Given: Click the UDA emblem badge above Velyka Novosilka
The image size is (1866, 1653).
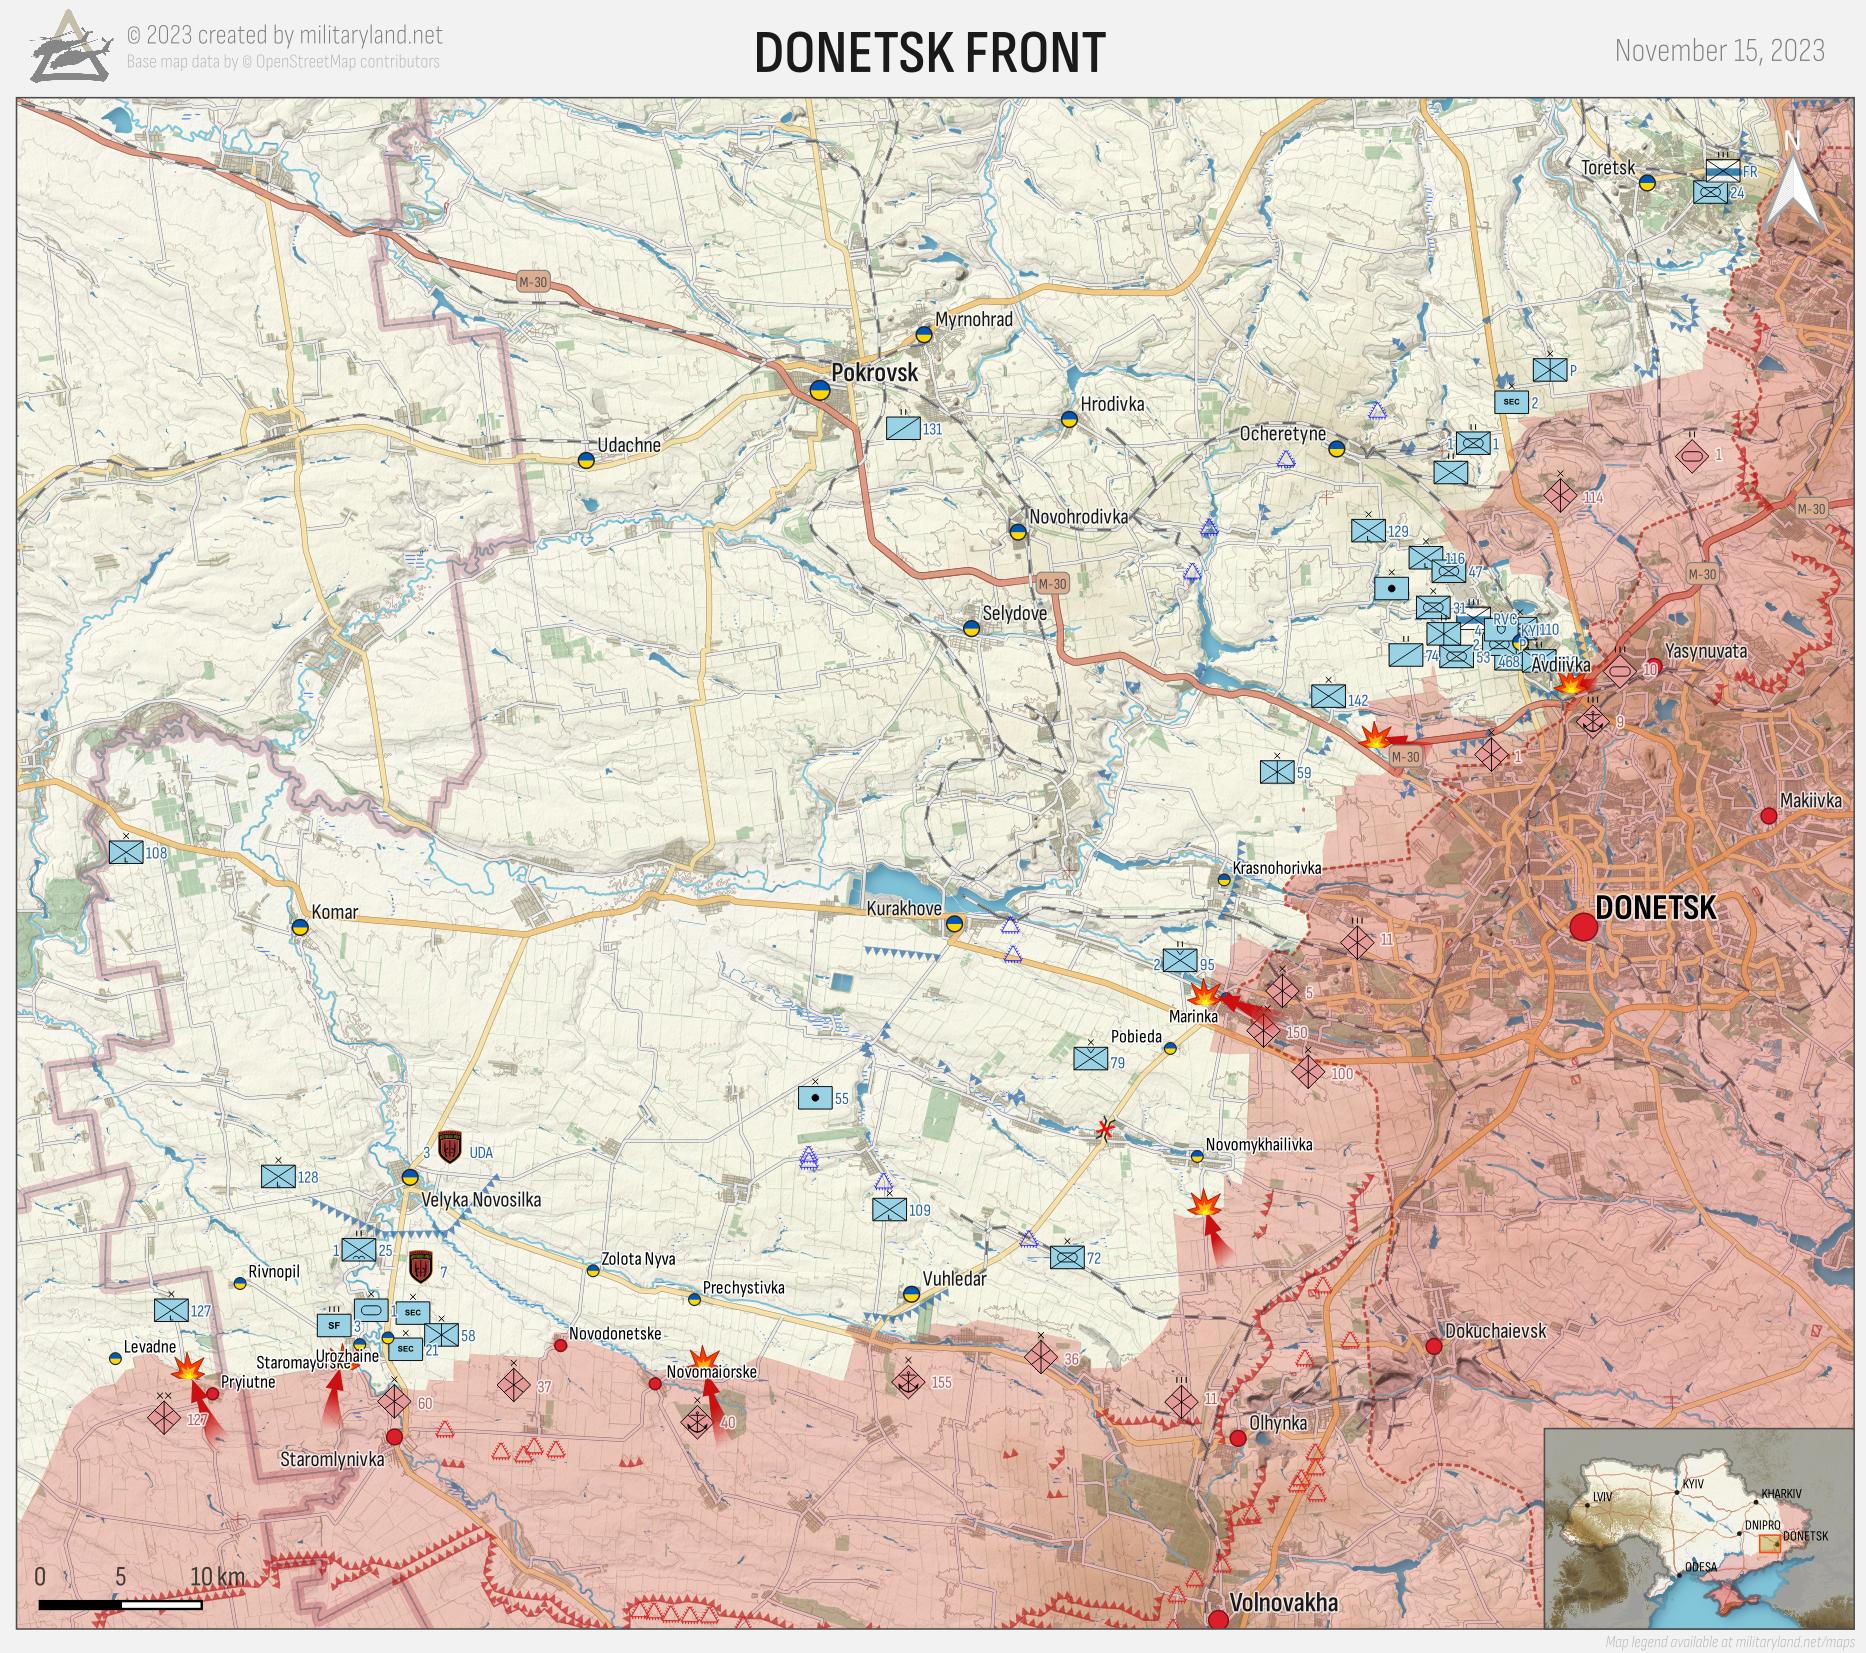Looking at the screenshot, I should pos(450,1147).
